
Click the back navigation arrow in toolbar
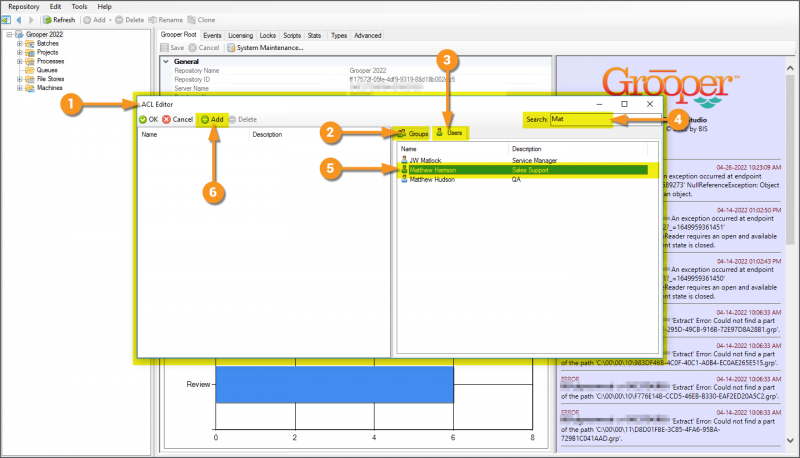click(x=19, y=20)
